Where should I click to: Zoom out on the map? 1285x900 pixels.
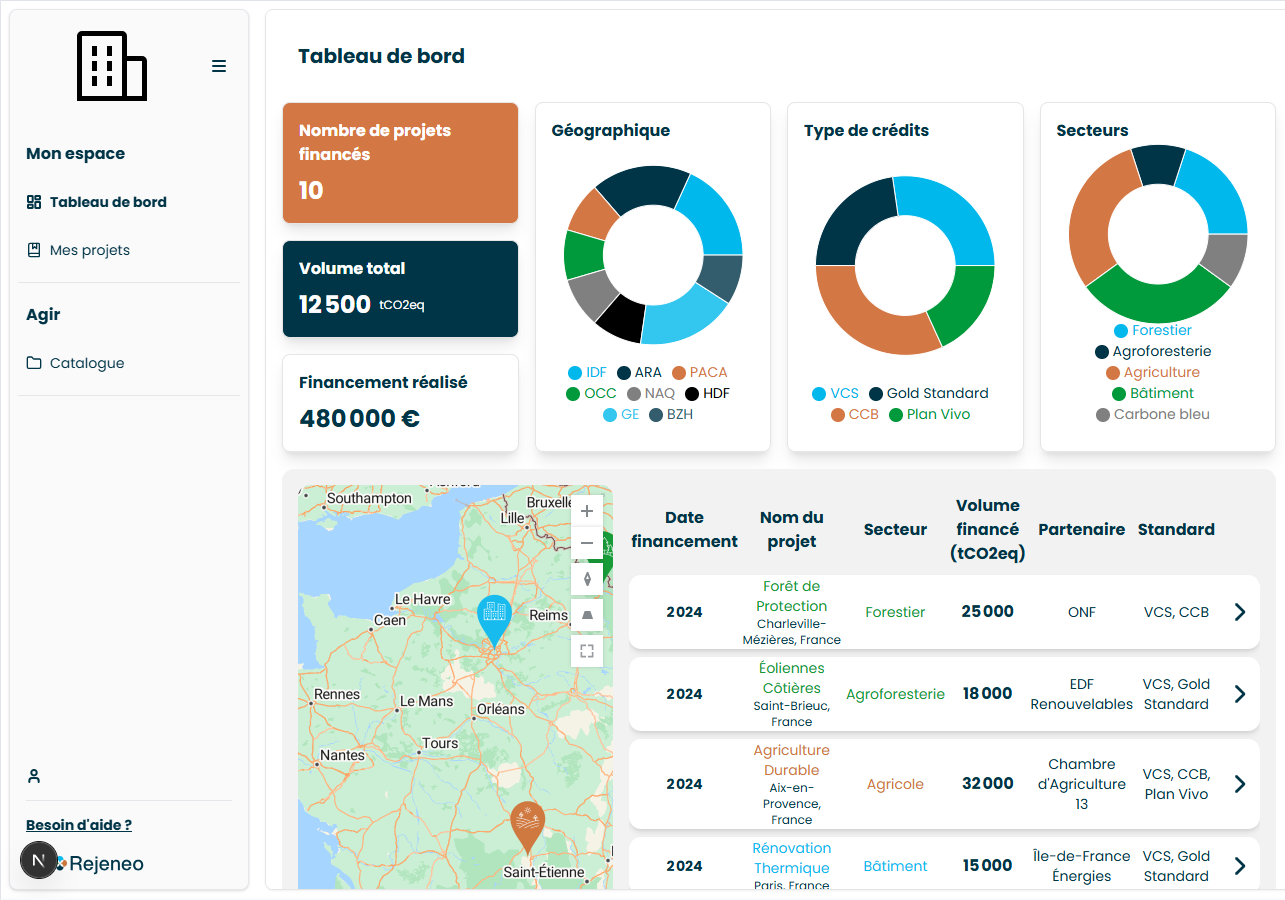(x=587, y=543)
